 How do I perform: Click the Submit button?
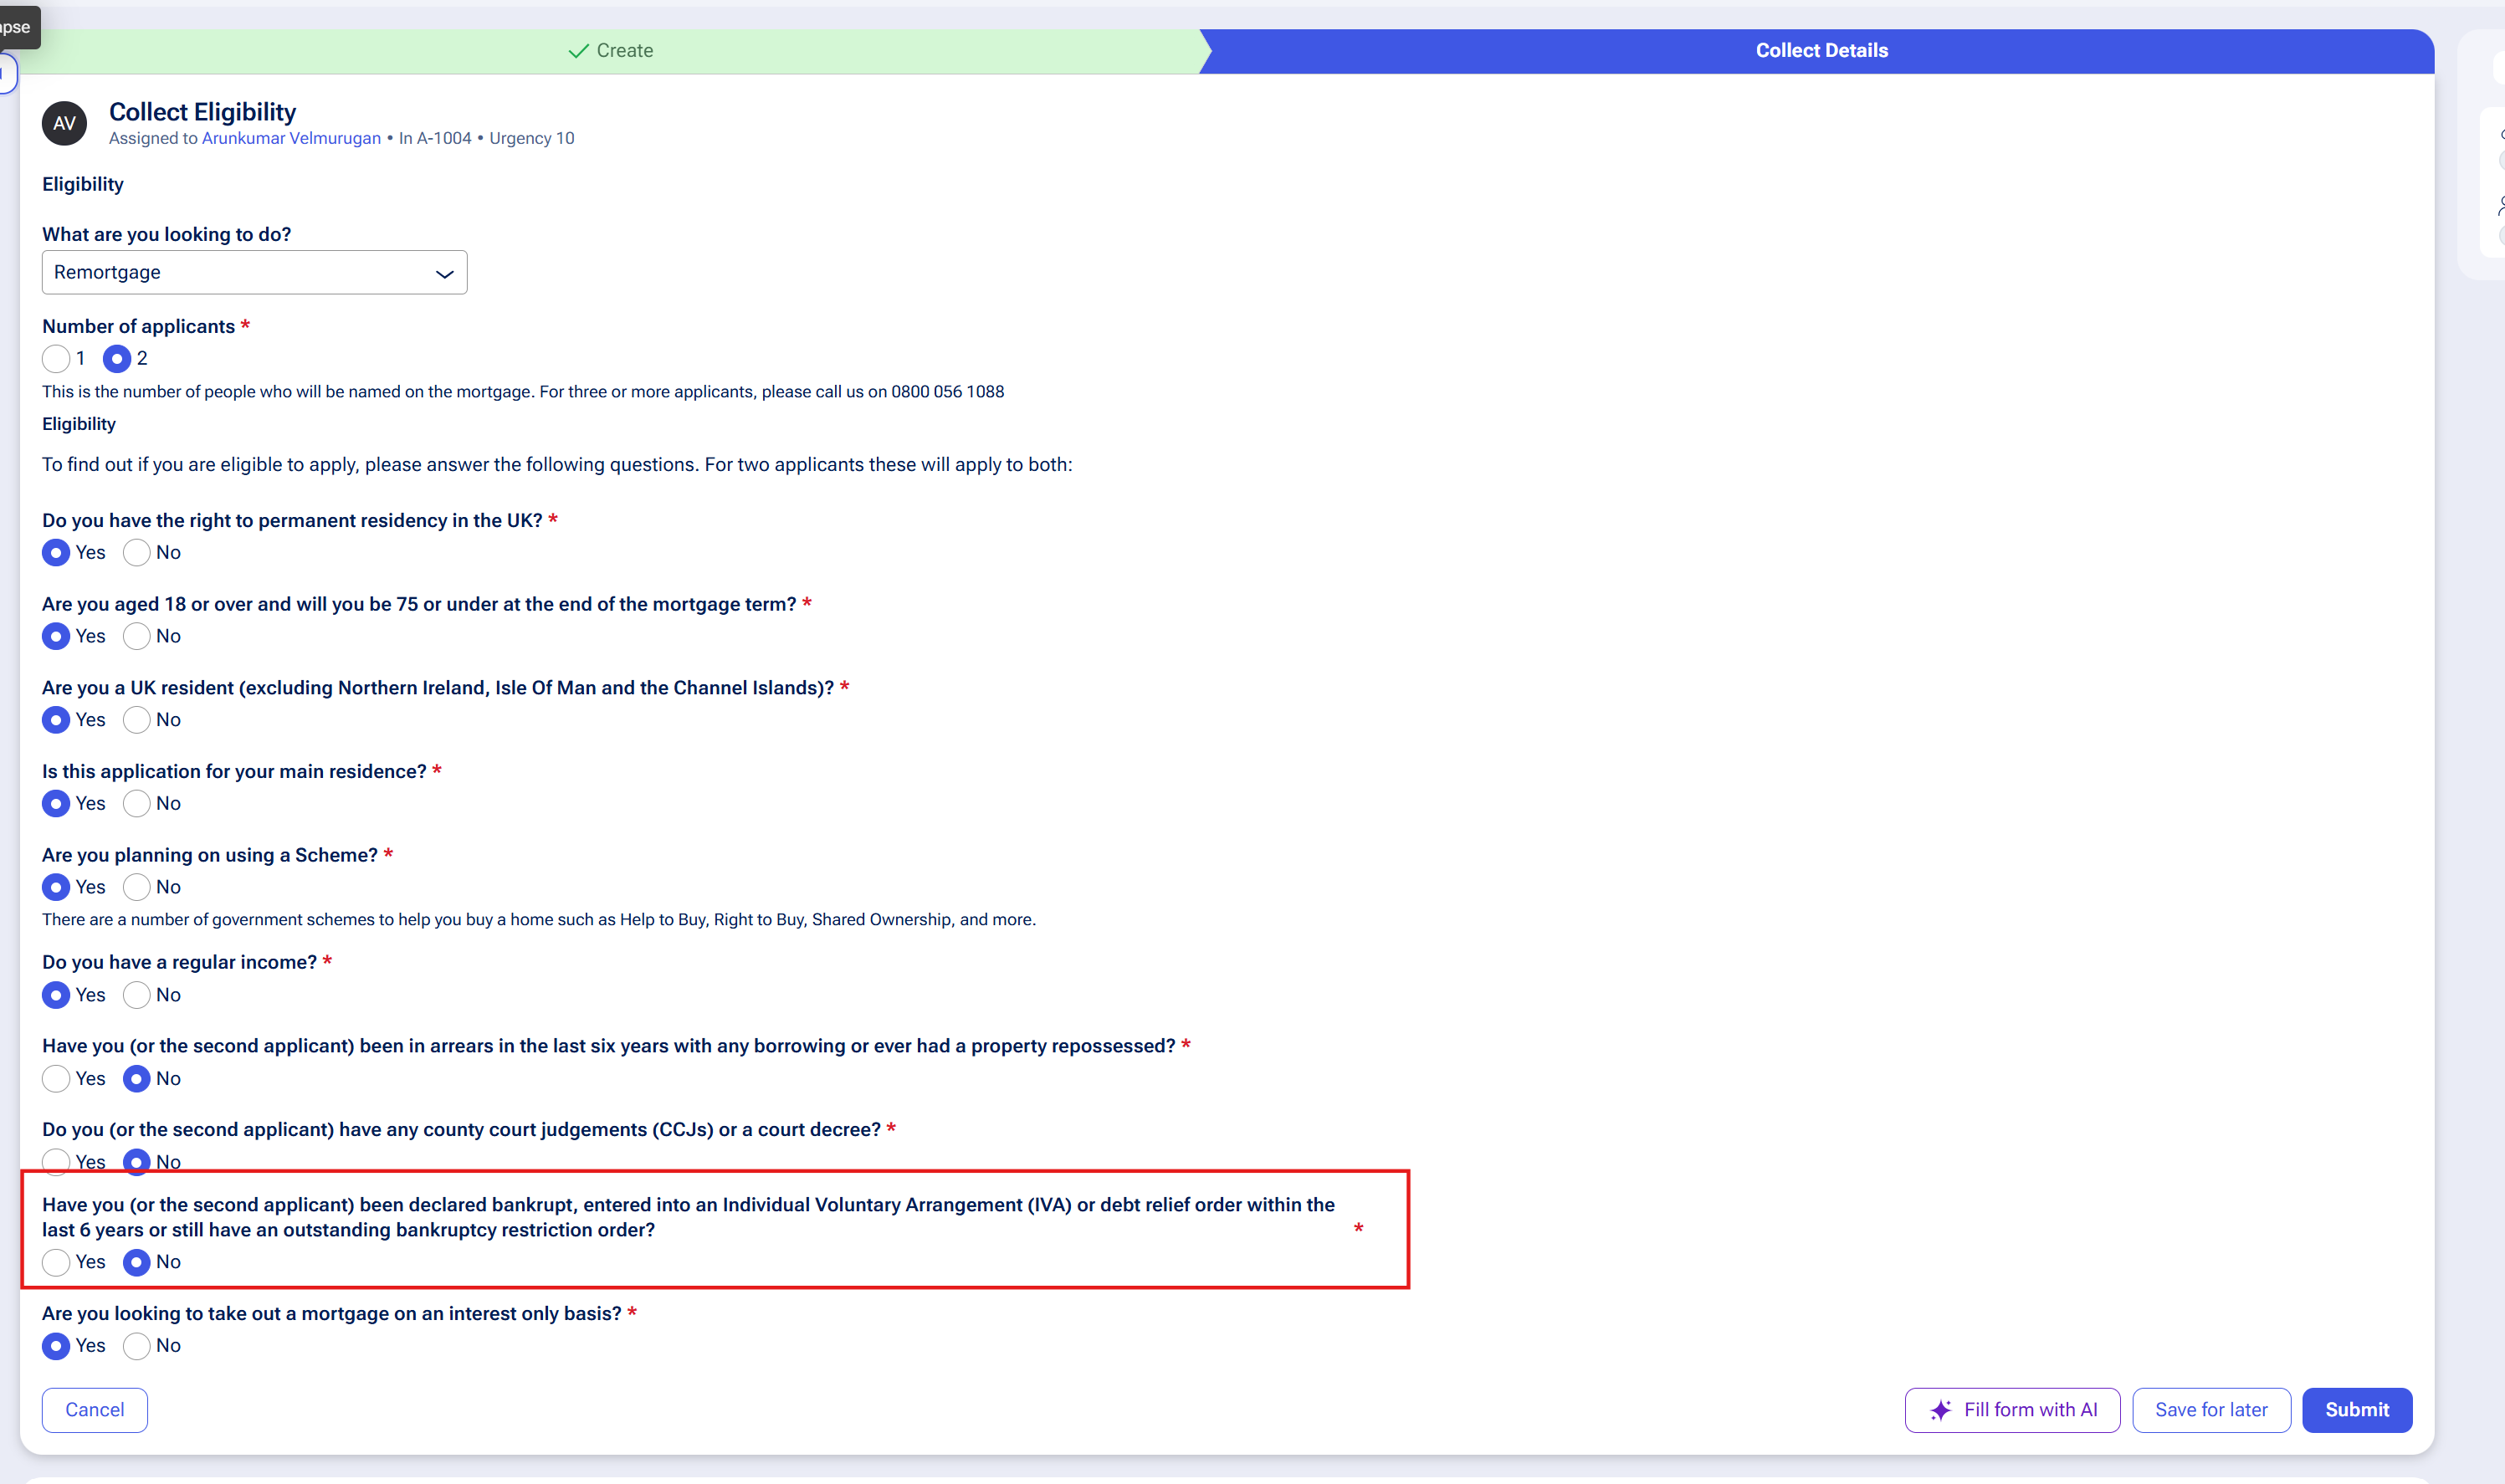(2356, 1410)
